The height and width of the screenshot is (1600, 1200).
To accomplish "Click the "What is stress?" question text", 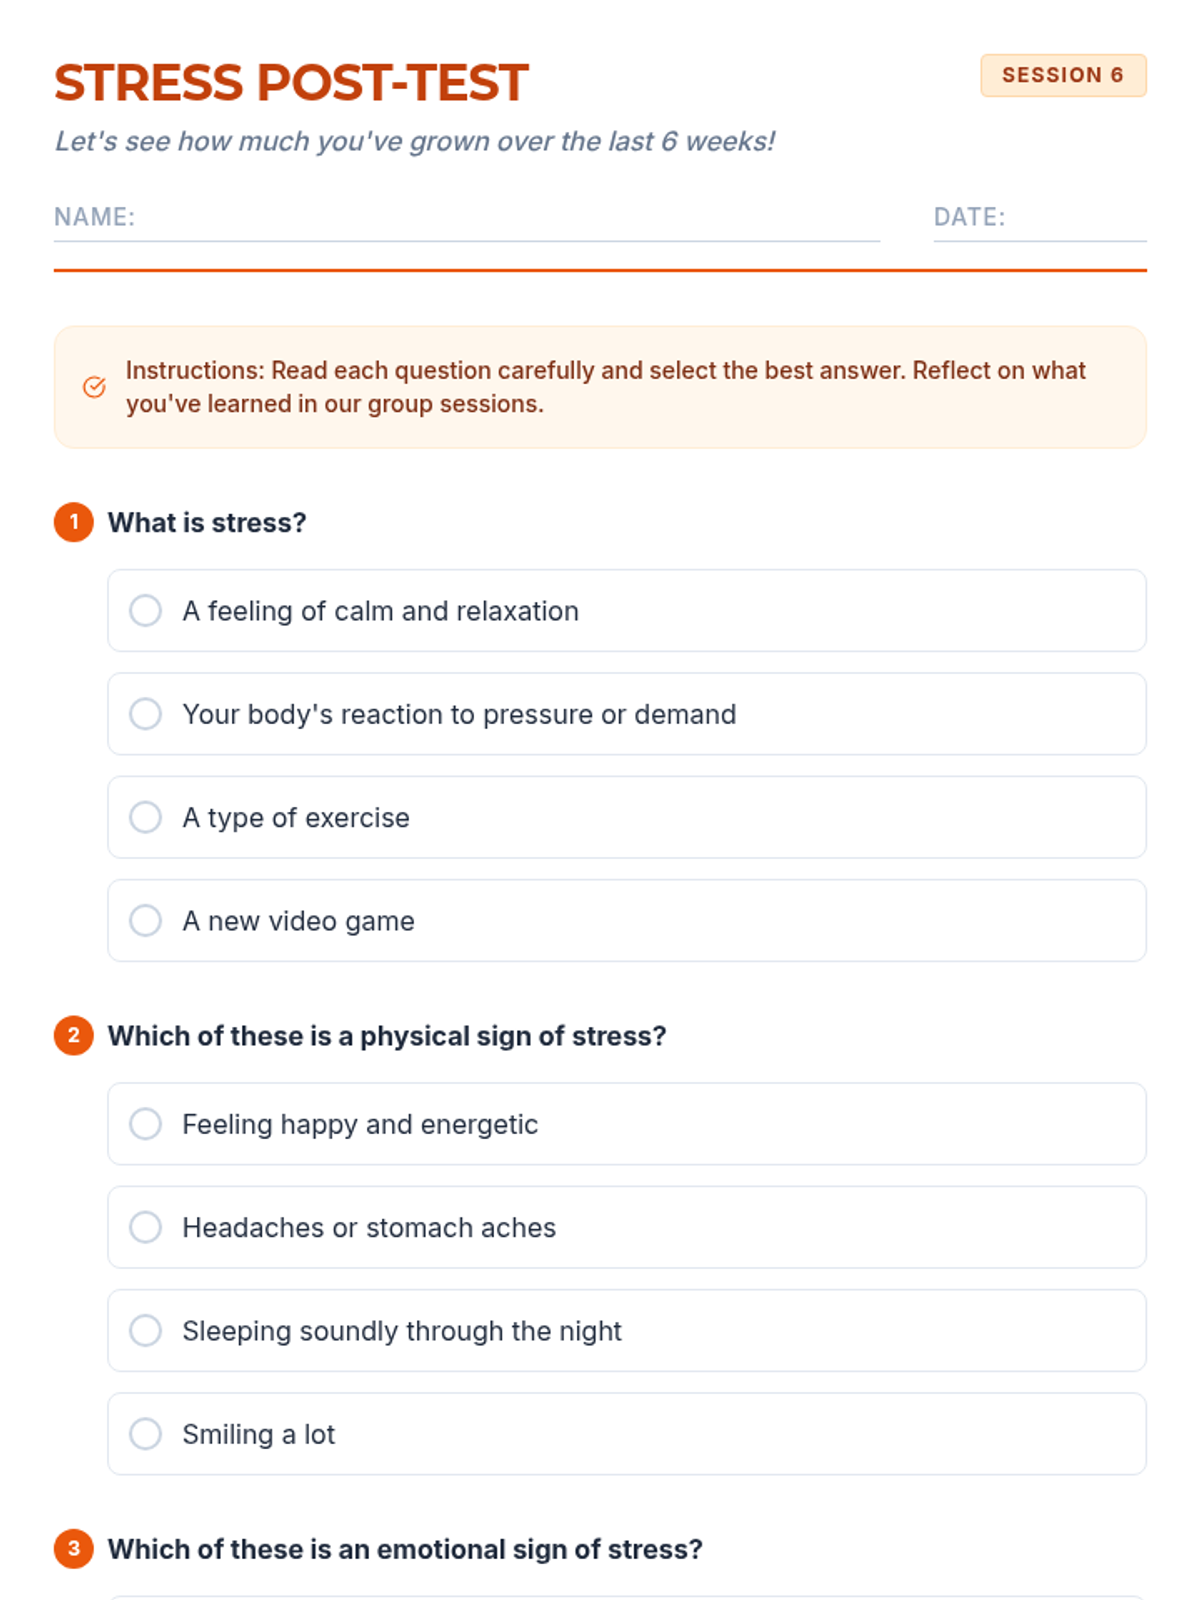I will 207,523.
